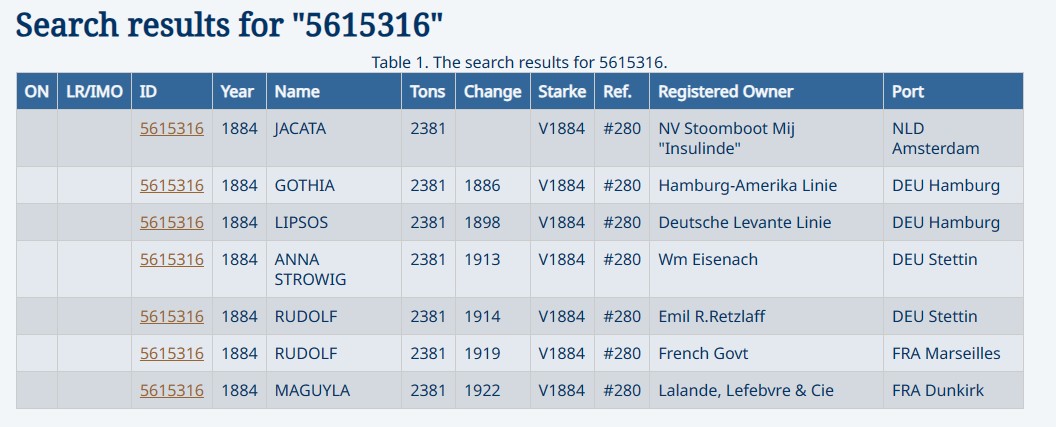Click the LR/IMO column header

point(94,91)
